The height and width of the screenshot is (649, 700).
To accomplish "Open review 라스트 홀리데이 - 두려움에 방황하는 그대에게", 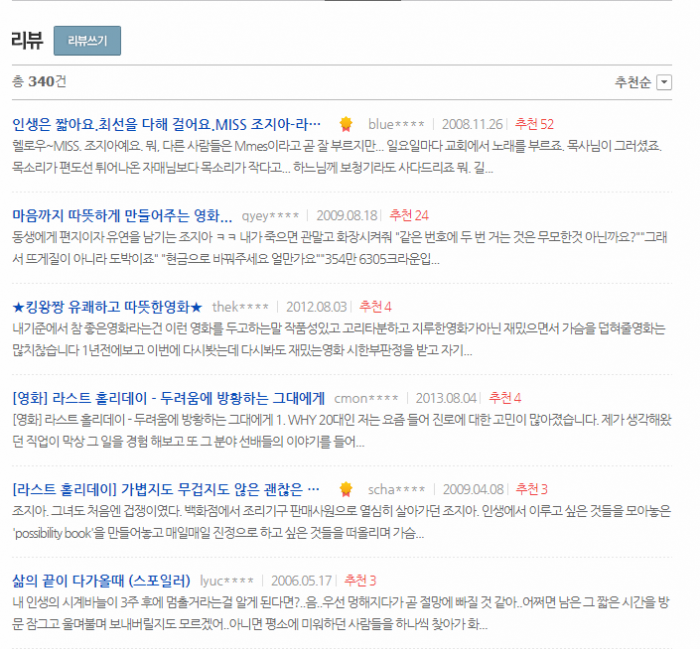I will point(168,398).
